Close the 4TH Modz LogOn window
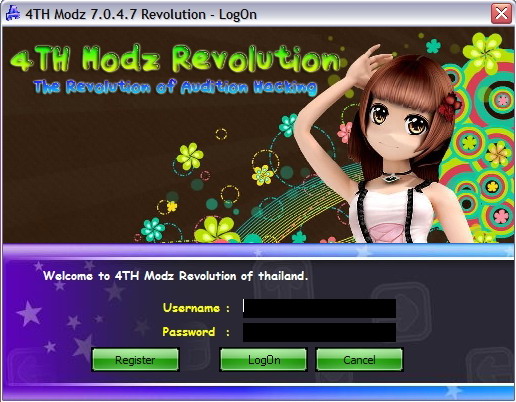 (501, 14)
